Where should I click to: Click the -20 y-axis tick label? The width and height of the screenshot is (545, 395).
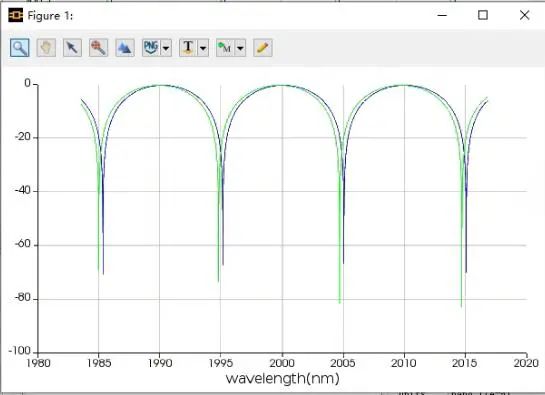point(23,137)
